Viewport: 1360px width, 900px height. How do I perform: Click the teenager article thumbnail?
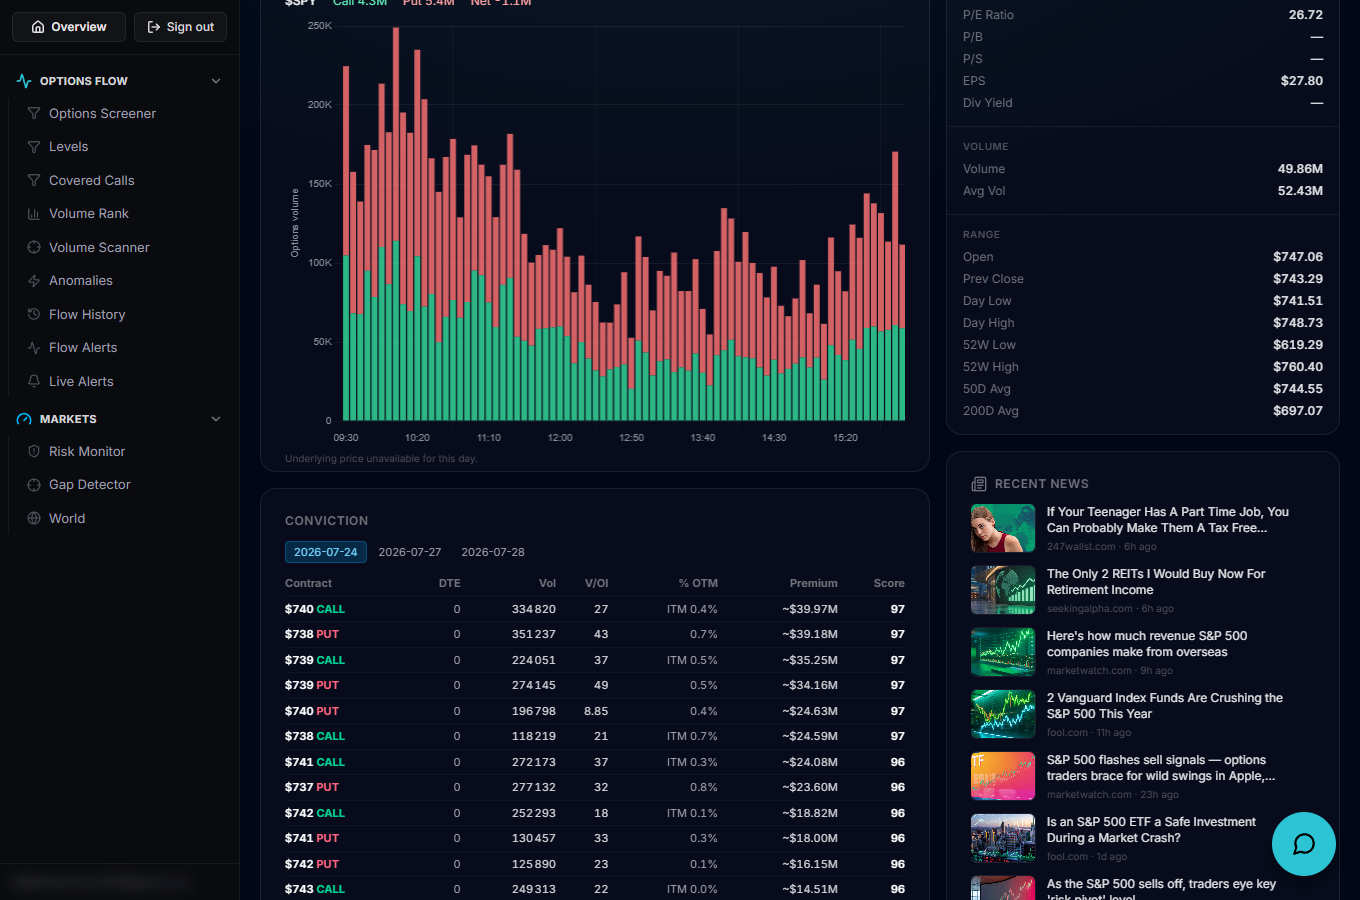1003,528
